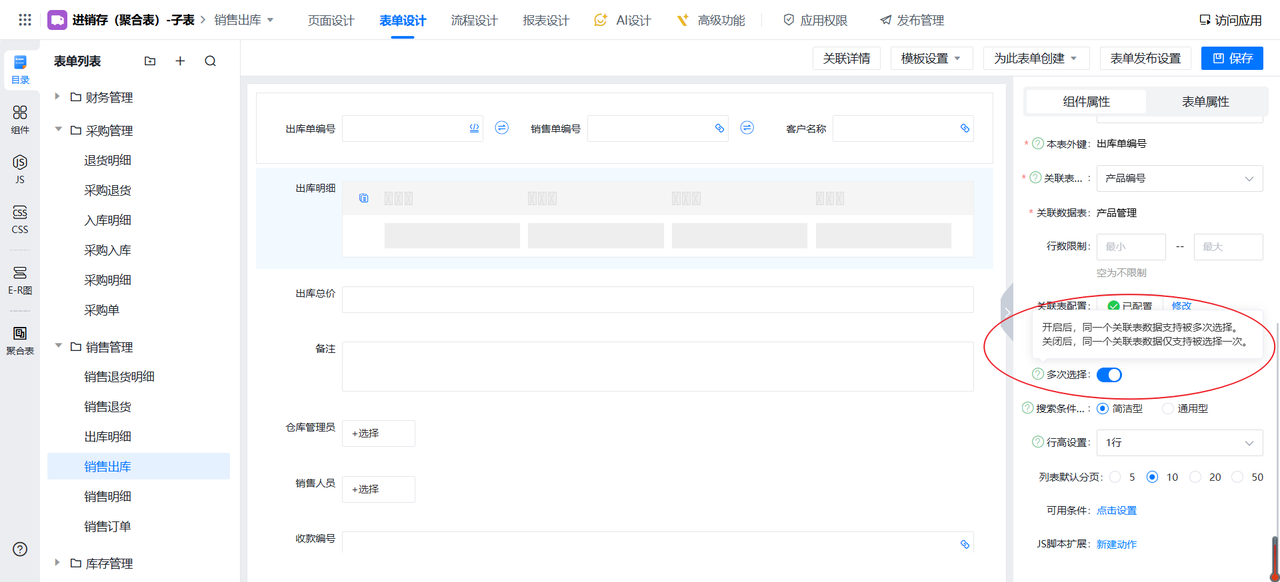This screenshot has width=1280, height=582.
Task: Open the E-R图 sidebar panel
Action: (20, 278)
